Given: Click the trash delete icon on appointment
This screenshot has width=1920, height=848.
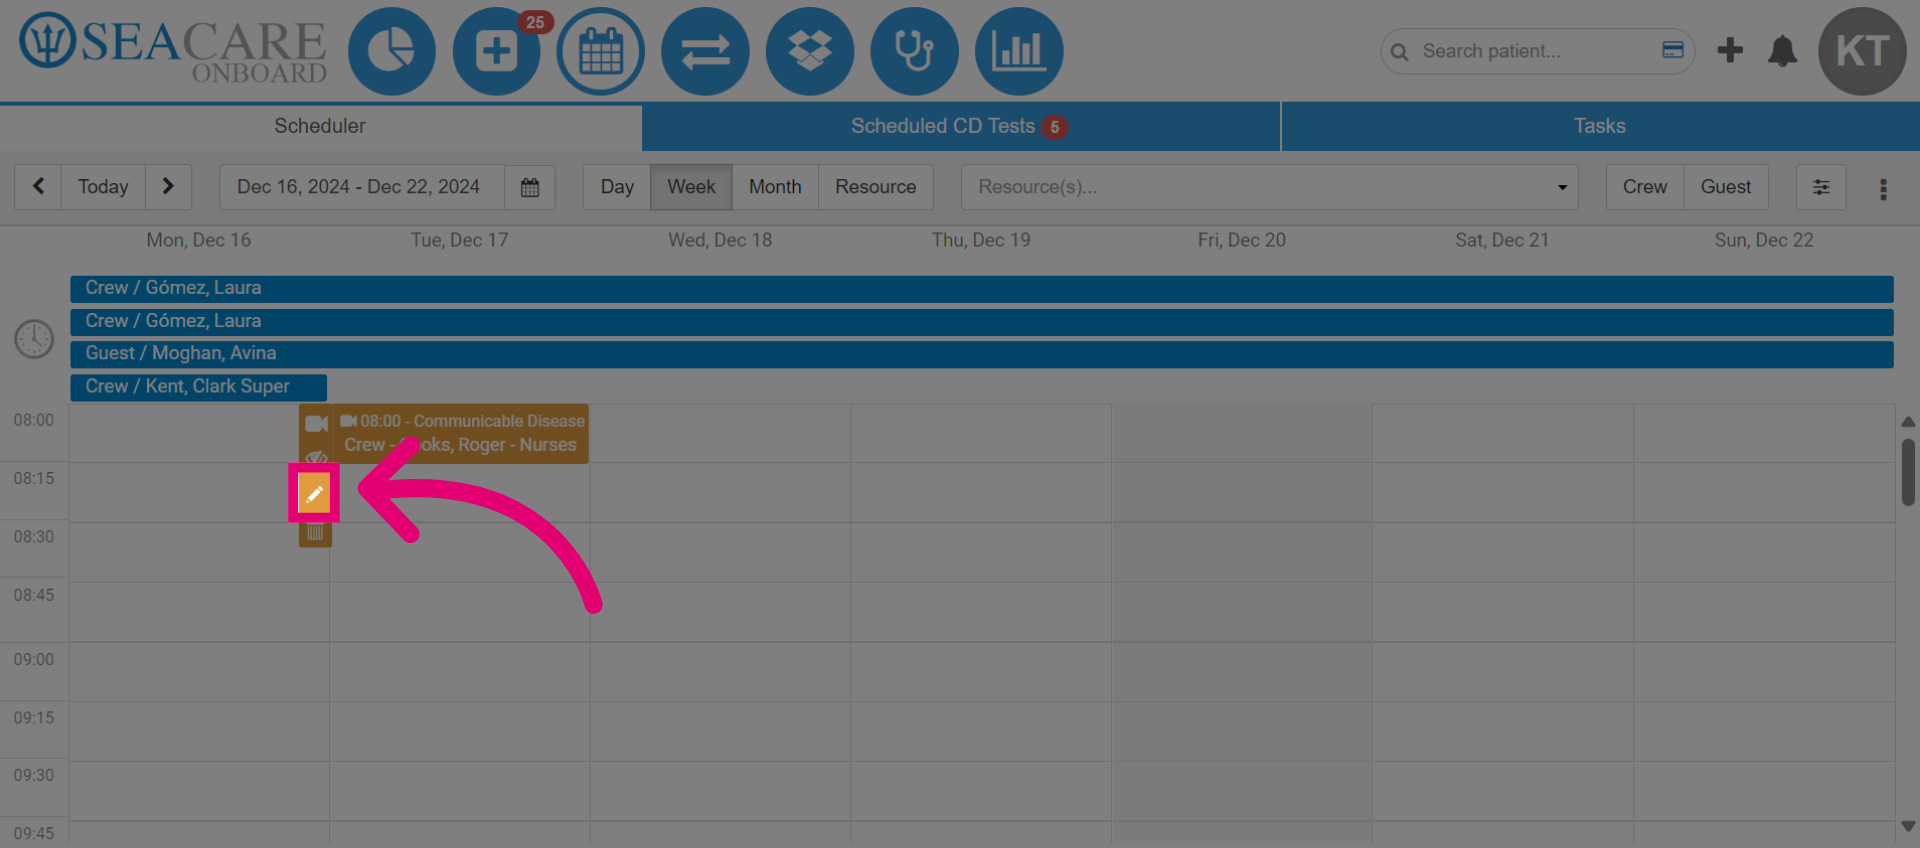Looking at the screenshot, I should coord(315,533).
